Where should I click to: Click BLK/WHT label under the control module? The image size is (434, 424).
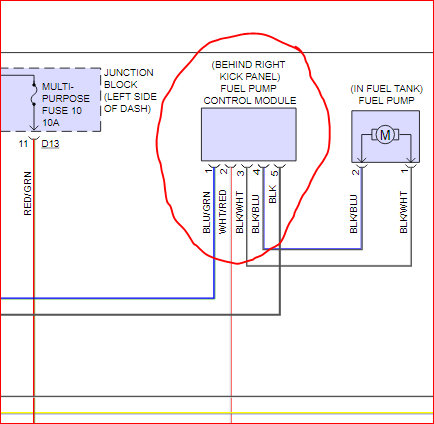(239, 212)
